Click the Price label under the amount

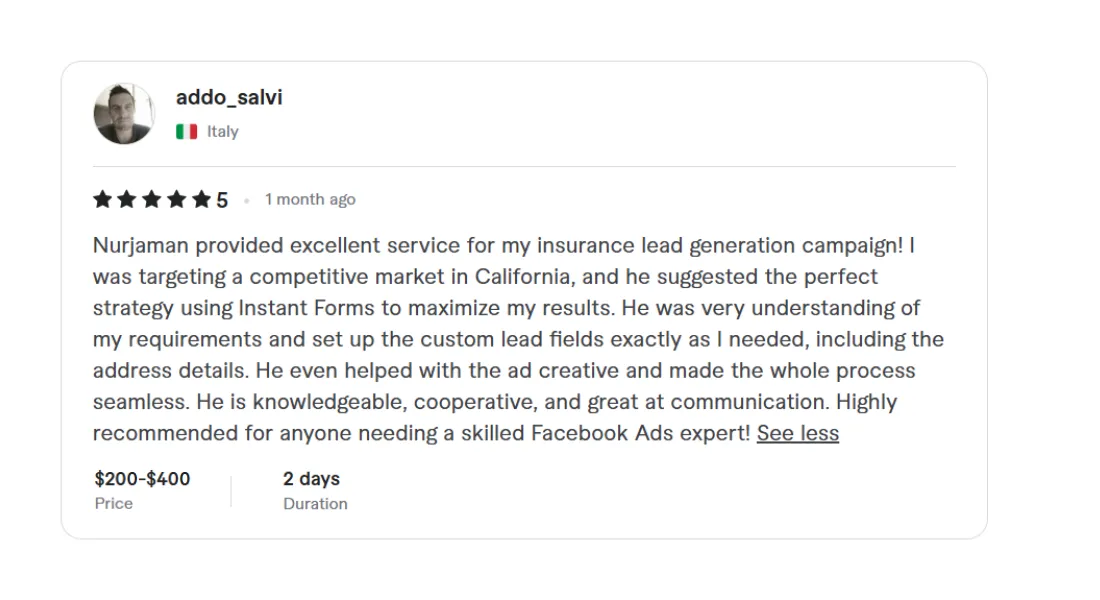click(x=114, y=504)
